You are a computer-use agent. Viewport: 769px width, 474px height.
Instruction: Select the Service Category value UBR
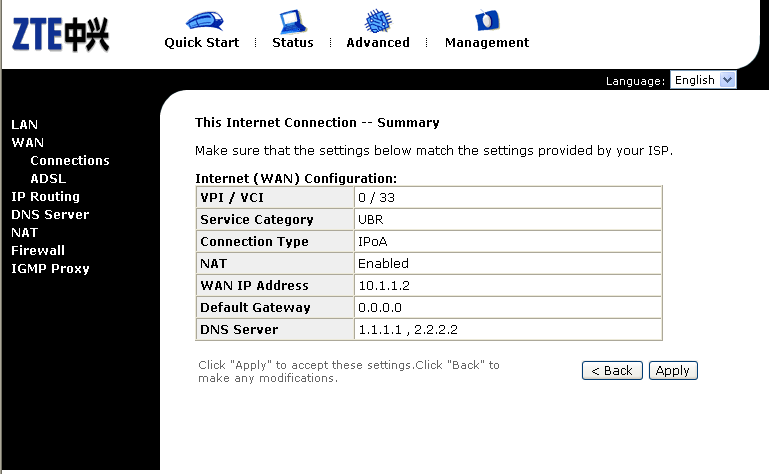pyautogui.click(x=370, y=220)
